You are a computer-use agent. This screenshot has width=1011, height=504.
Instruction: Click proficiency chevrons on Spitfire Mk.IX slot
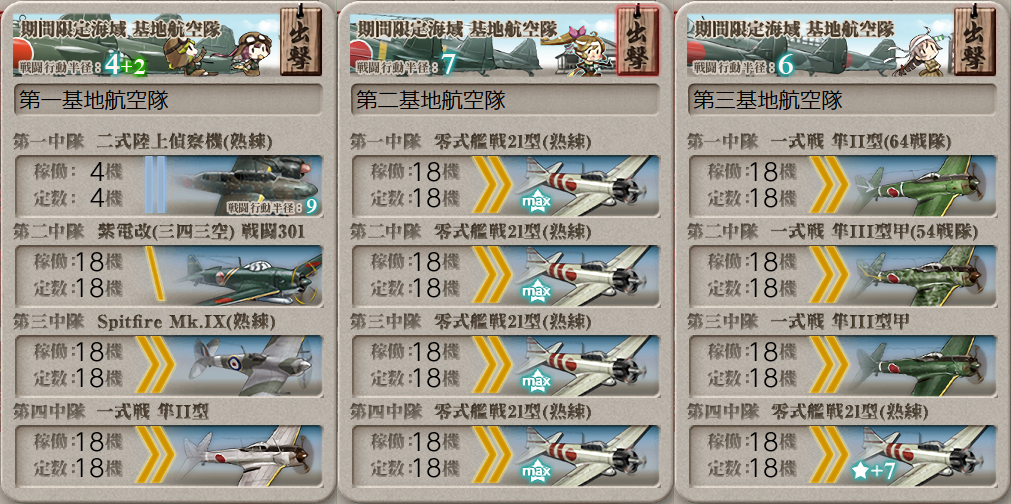[155, 365]
